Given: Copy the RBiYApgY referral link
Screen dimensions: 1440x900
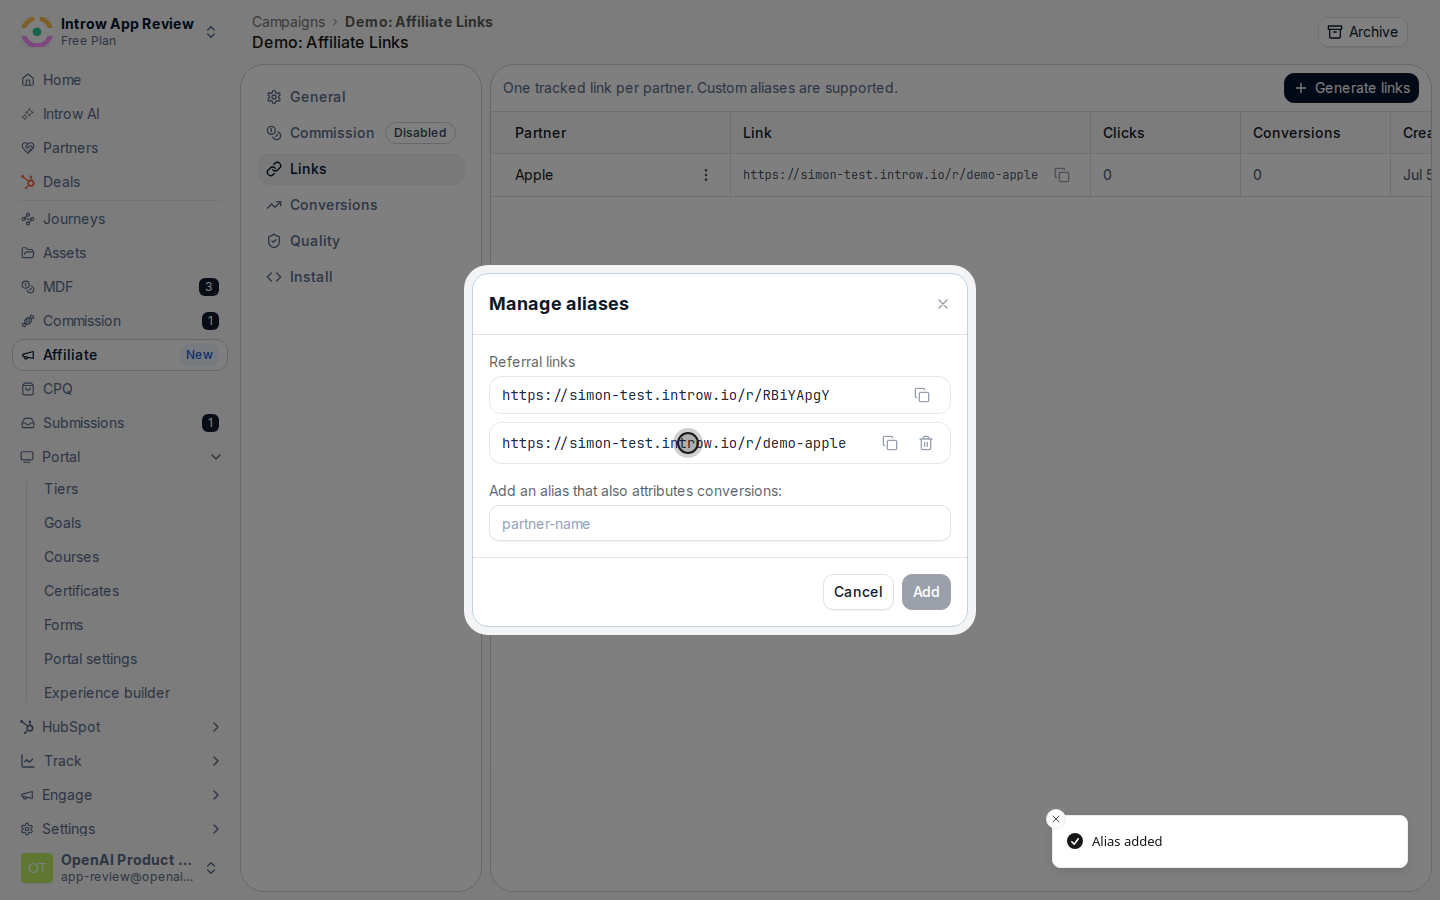Looking at the screenshot, I should (x=922, y=395).
